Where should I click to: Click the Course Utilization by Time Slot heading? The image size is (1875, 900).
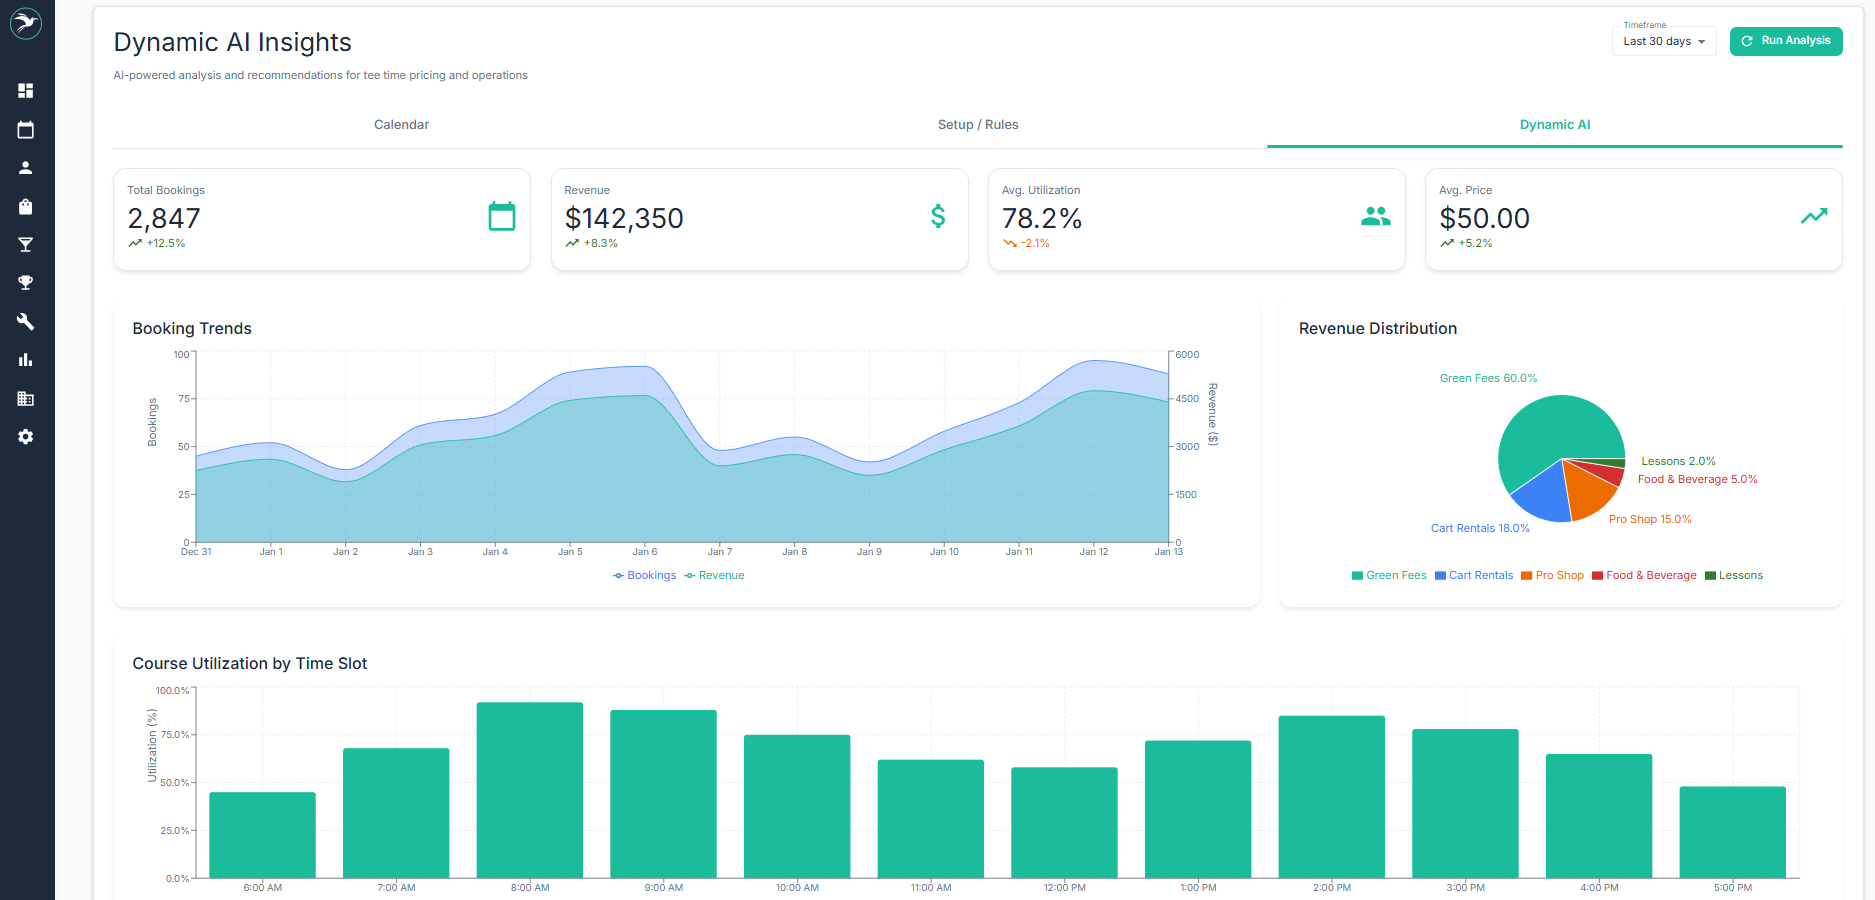[250, 664]
